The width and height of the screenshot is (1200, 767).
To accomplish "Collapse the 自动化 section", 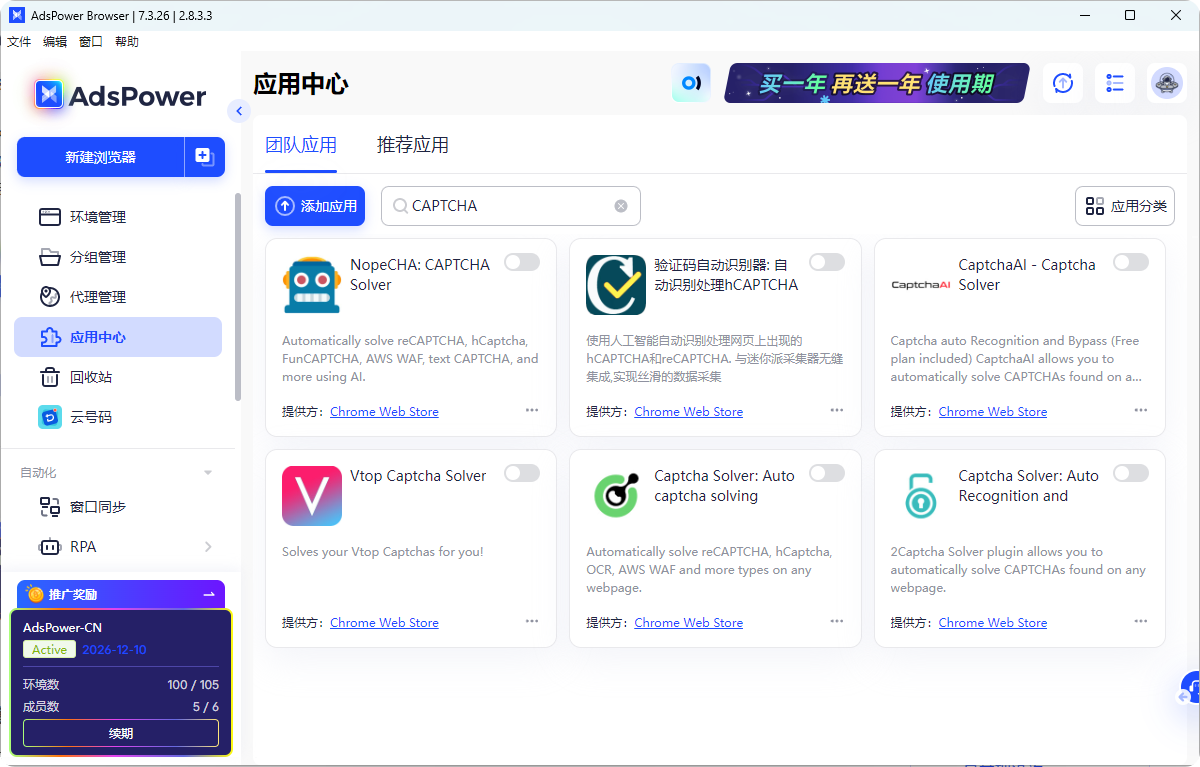I will point(207,471).
